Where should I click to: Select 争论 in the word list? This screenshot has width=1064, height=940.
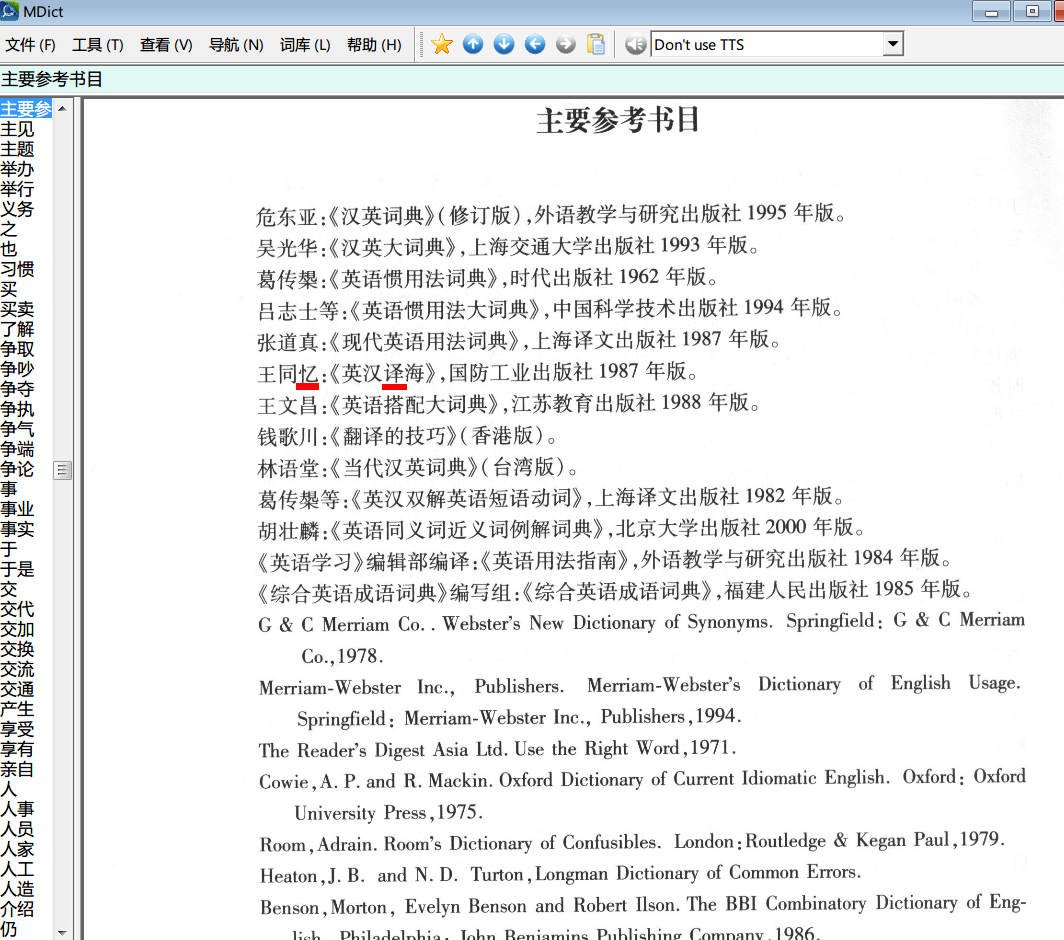[17, 469]
